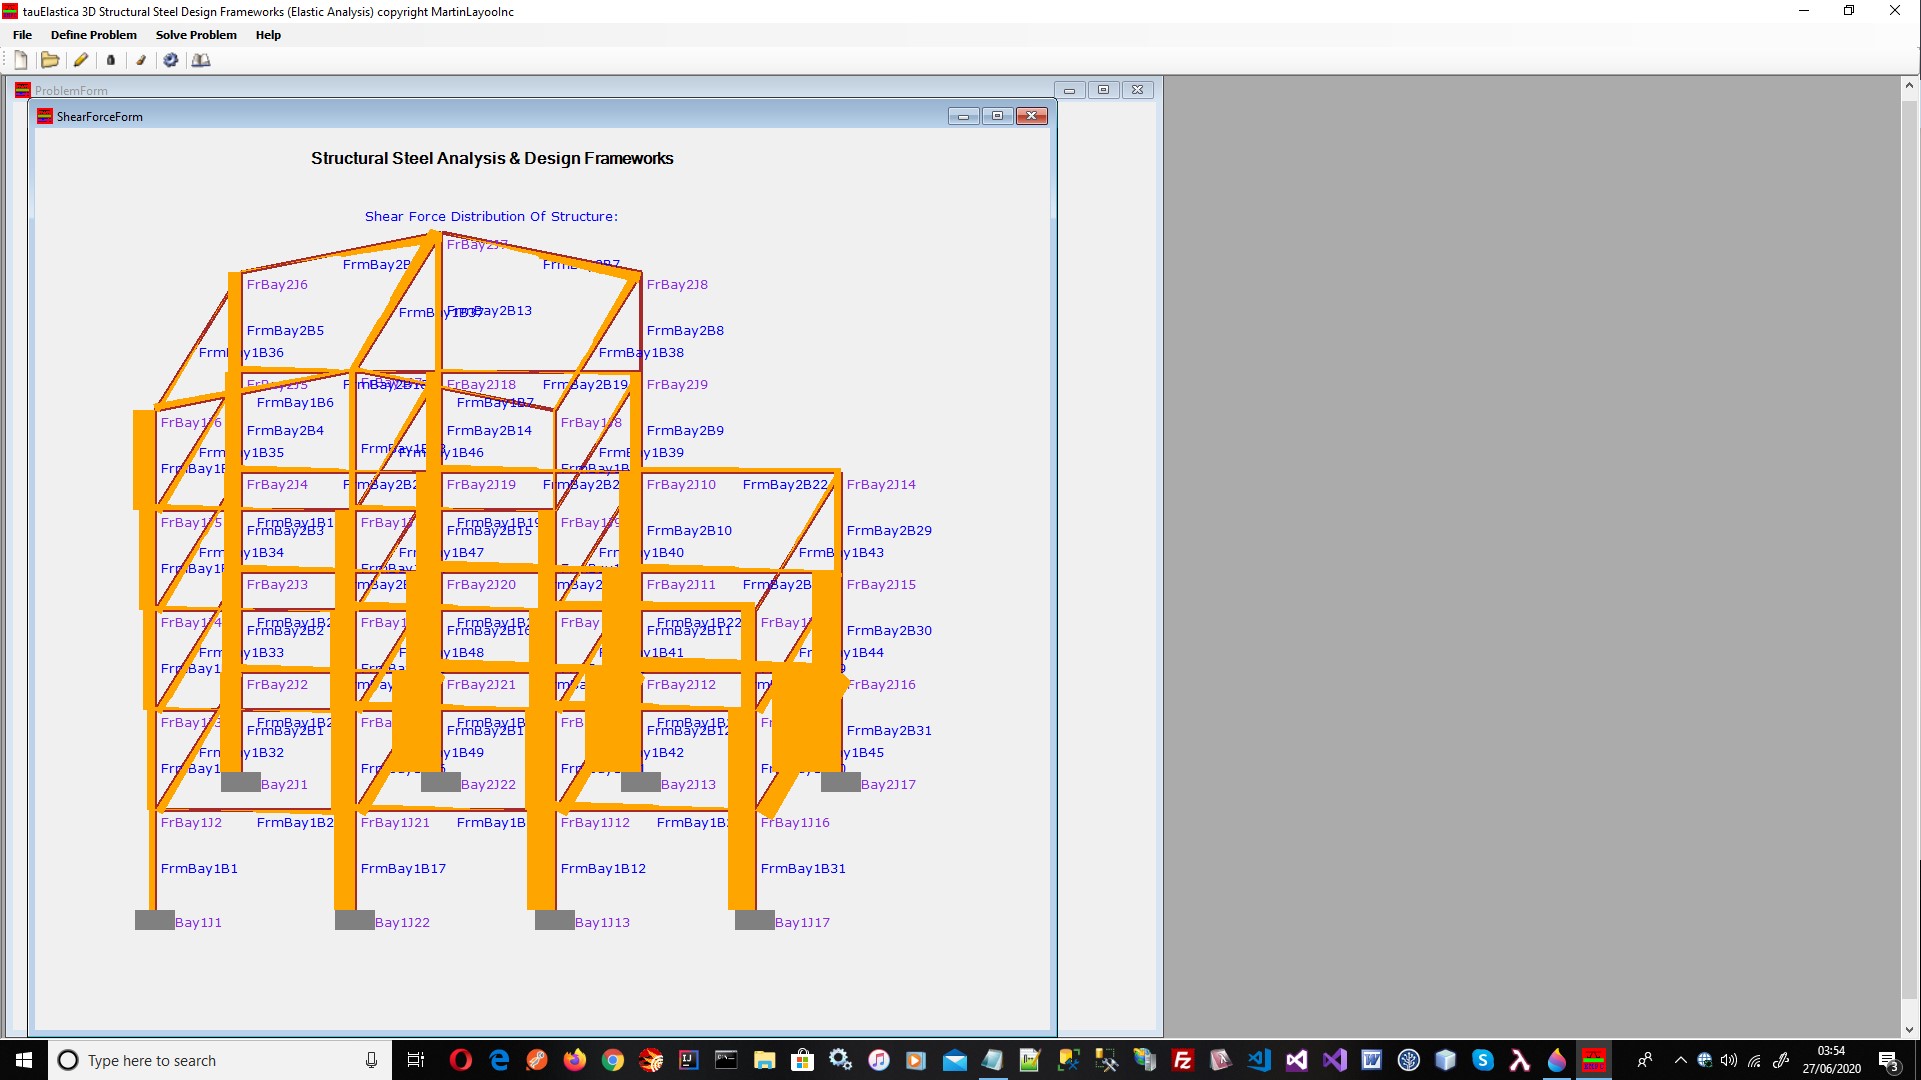Viewport: 1921px width, 1080px height.
Task: Click the Structural Steel Analysis & Design Frameworks title
Action: point(492,158)
